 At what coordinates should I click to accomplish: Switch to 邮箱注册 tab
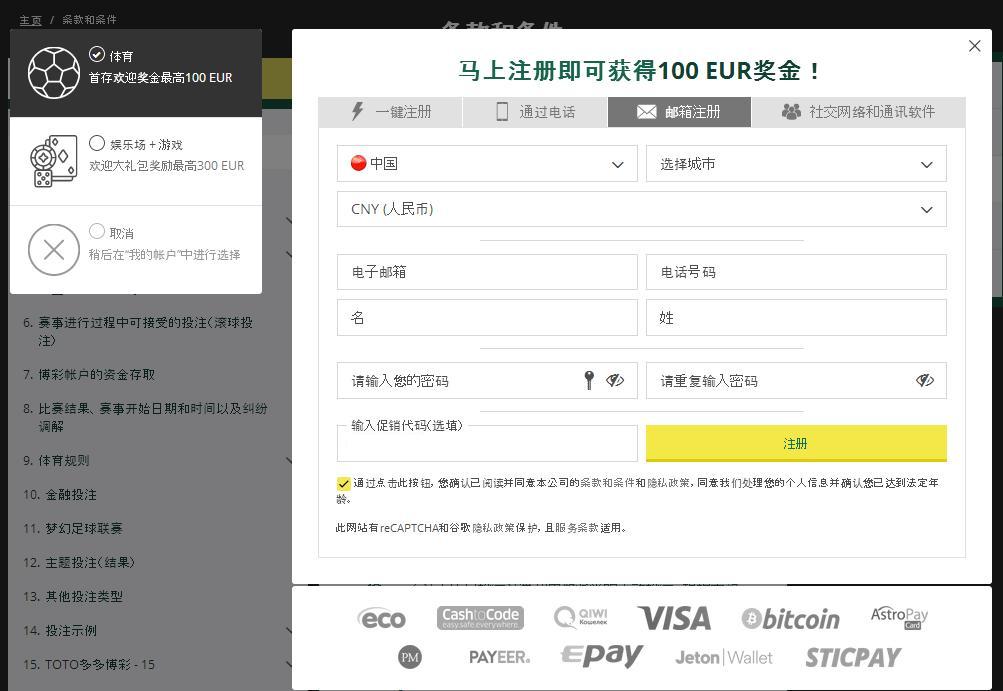click(x=679, y=112)
